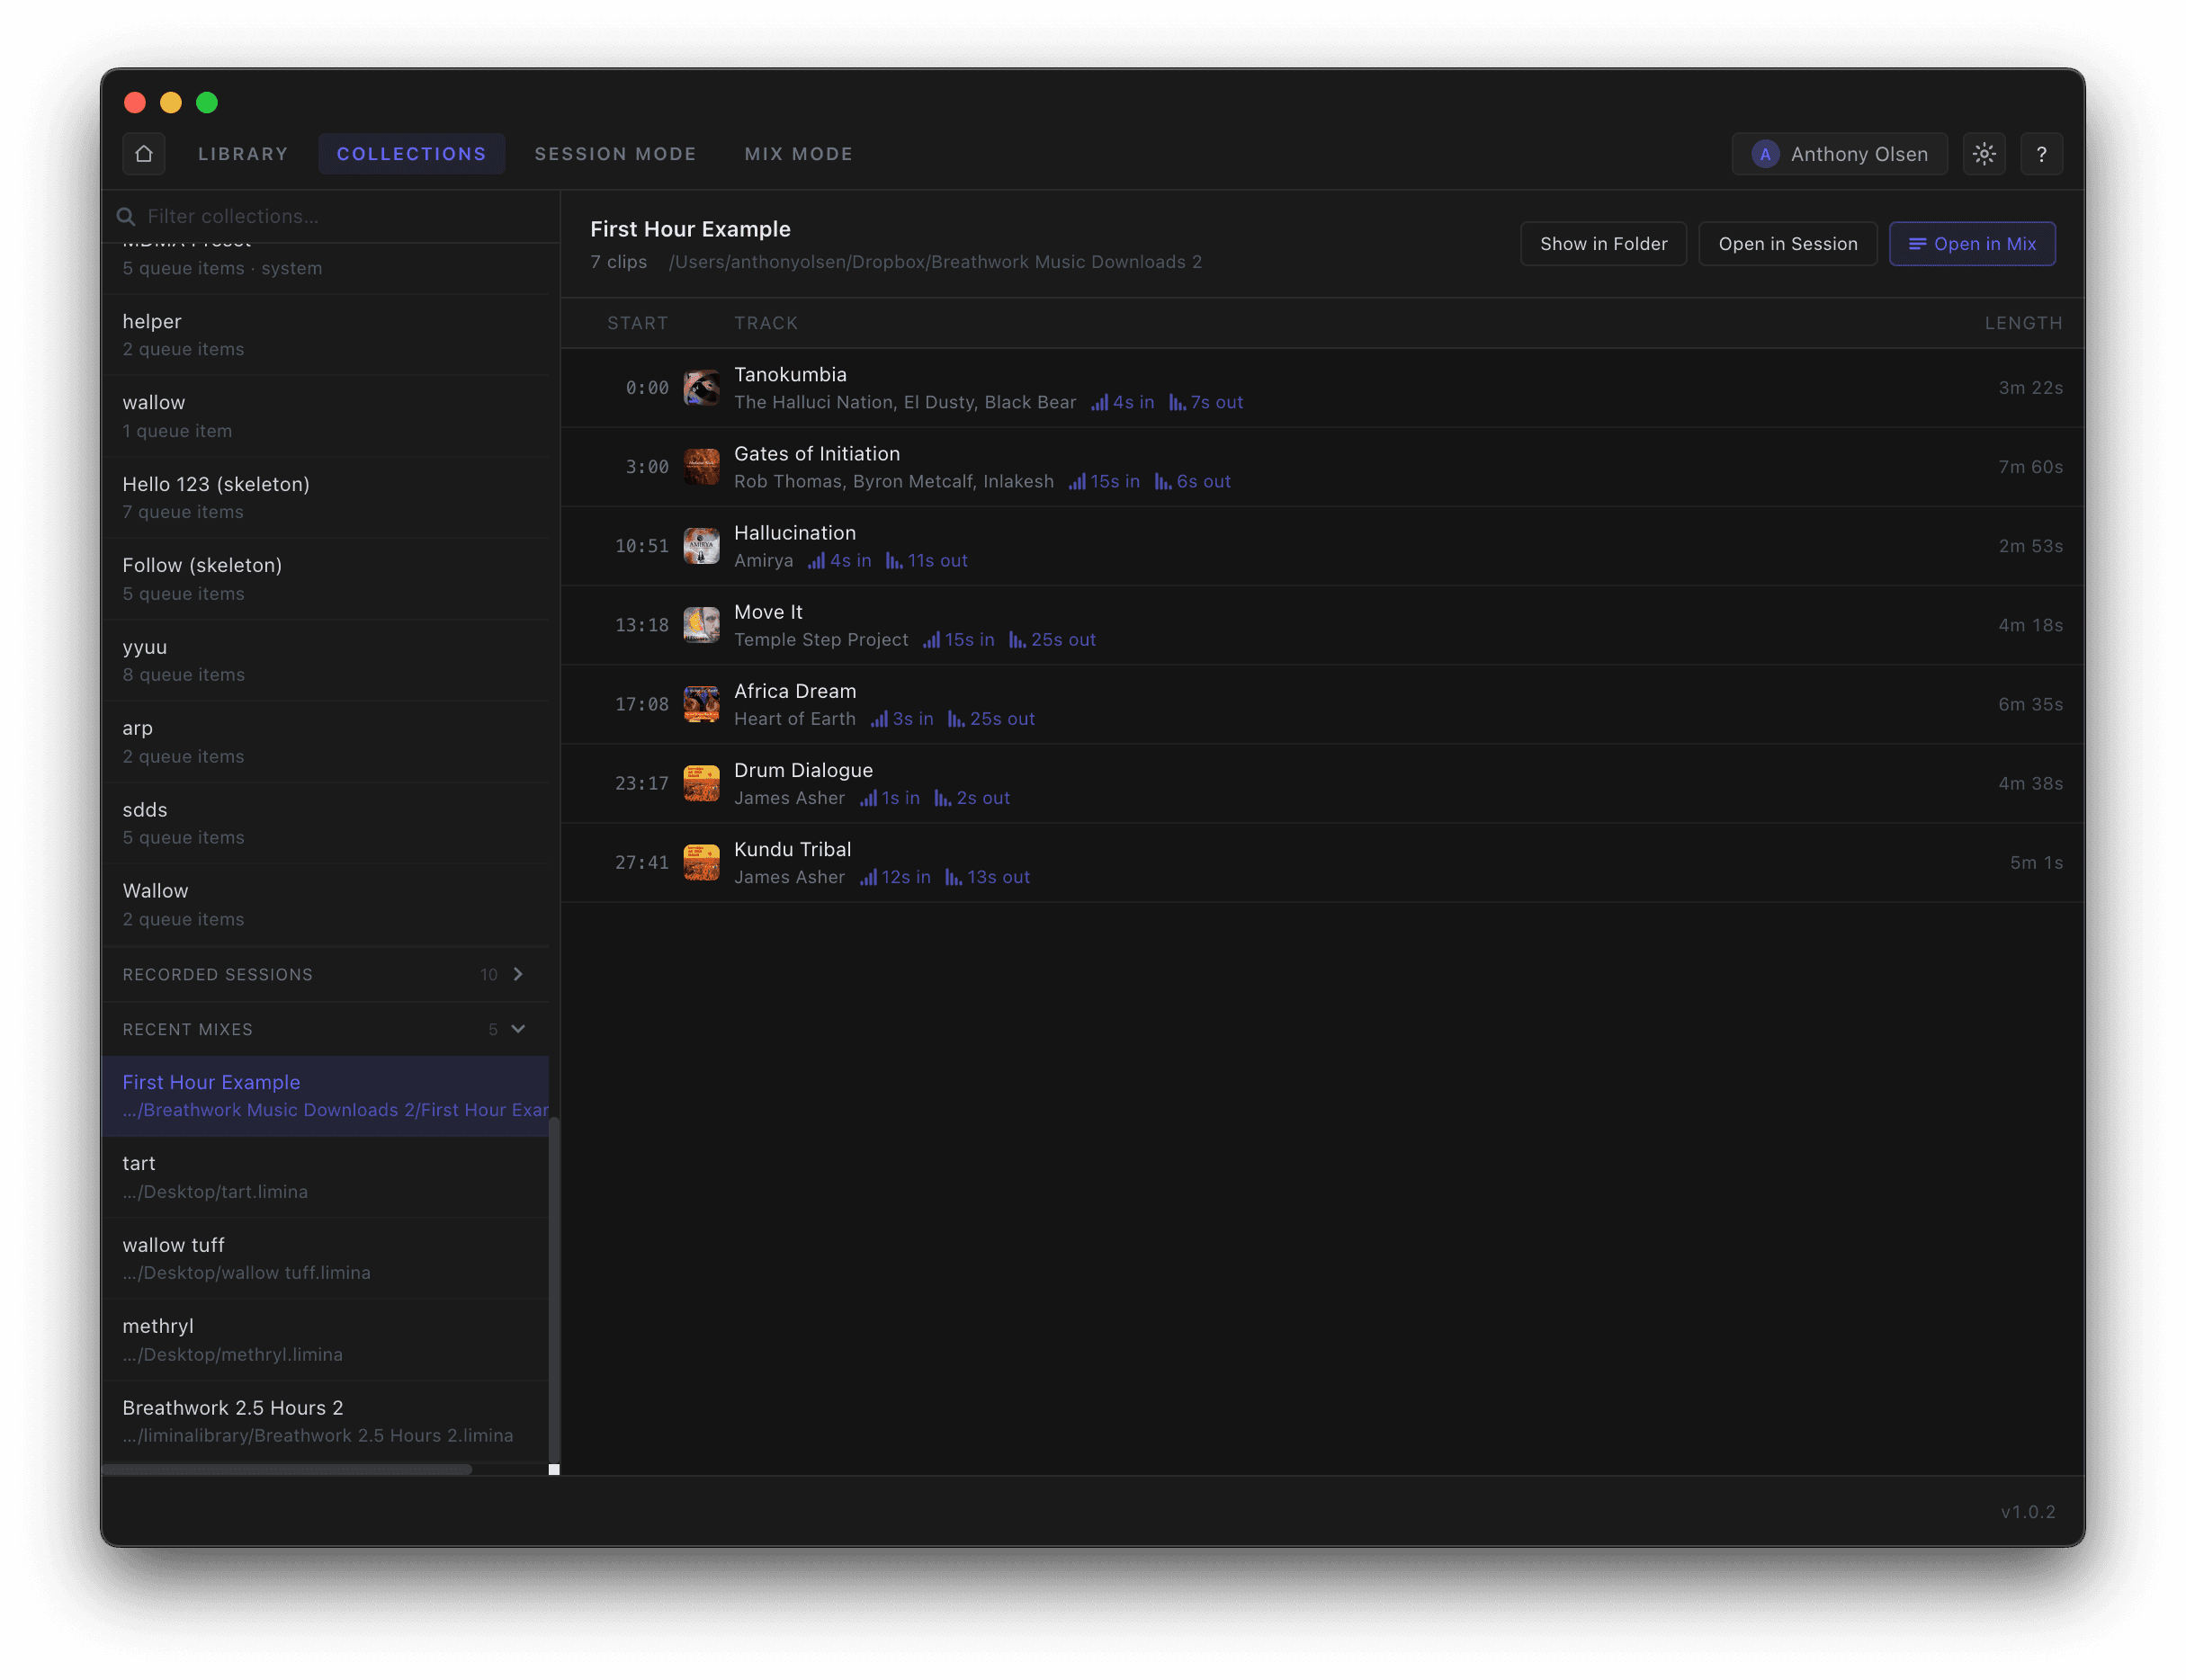Click the fade-in icon on Africa Dream

click(878, 719)
